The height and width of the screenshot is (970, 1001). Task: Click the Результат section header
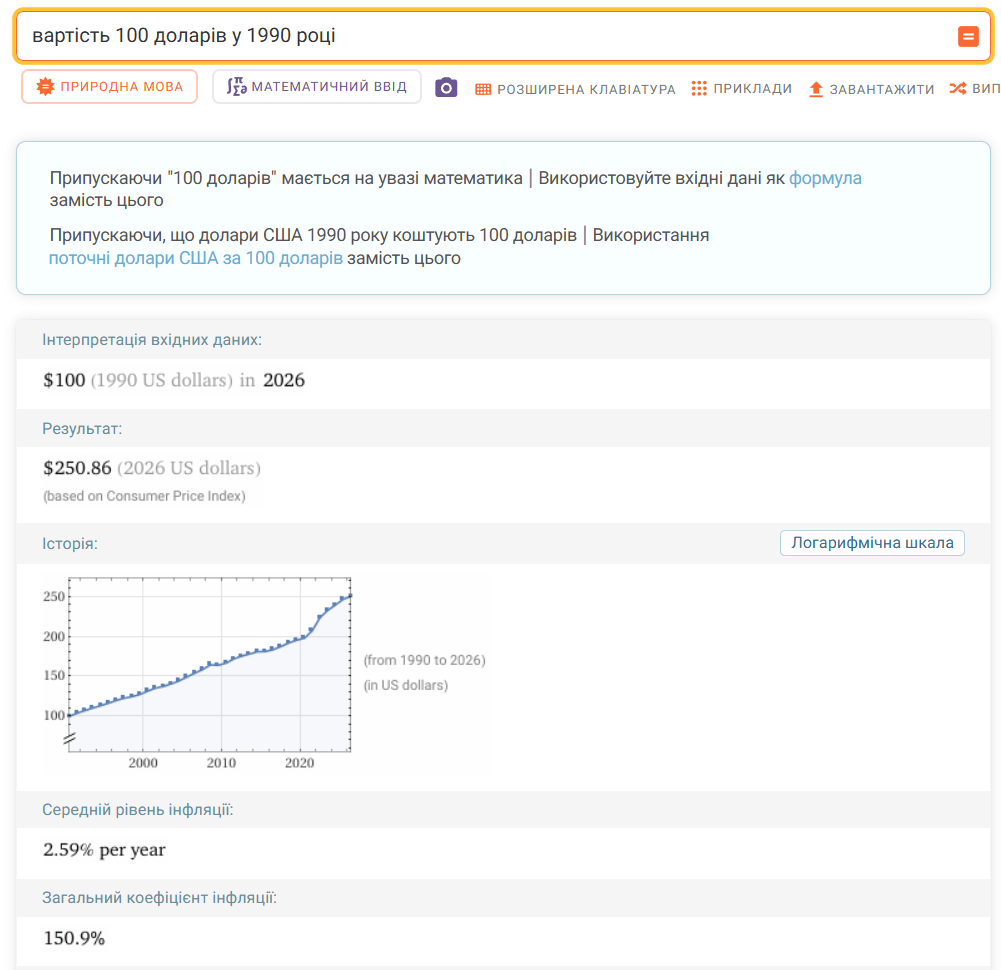click(x=82, y=428)
